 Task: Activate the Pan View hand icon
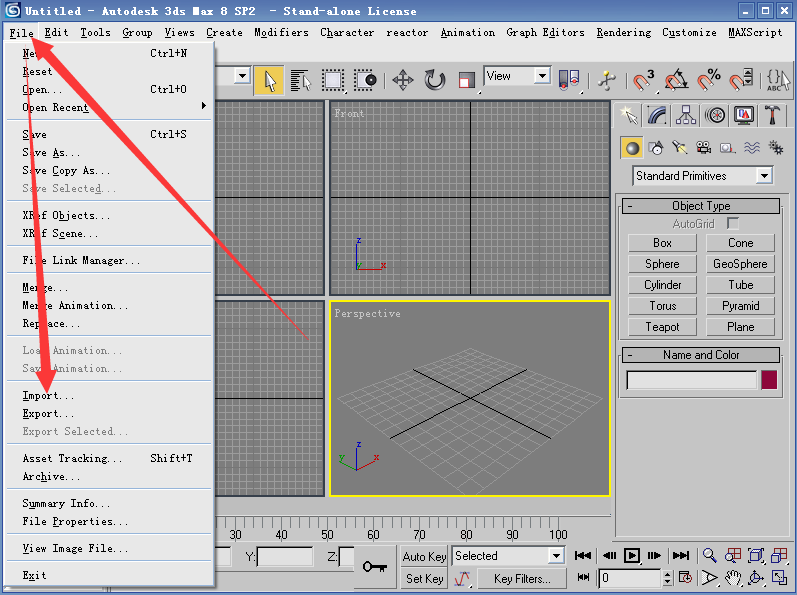point(732,578)
